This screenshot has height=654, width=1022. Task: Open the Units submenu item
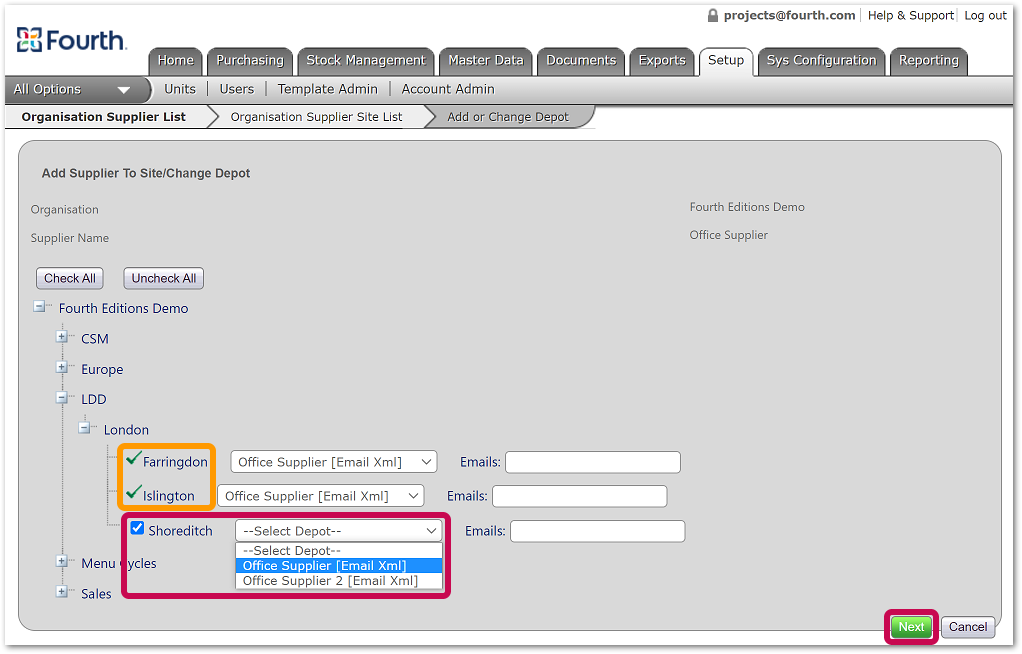tap(180, 89)
